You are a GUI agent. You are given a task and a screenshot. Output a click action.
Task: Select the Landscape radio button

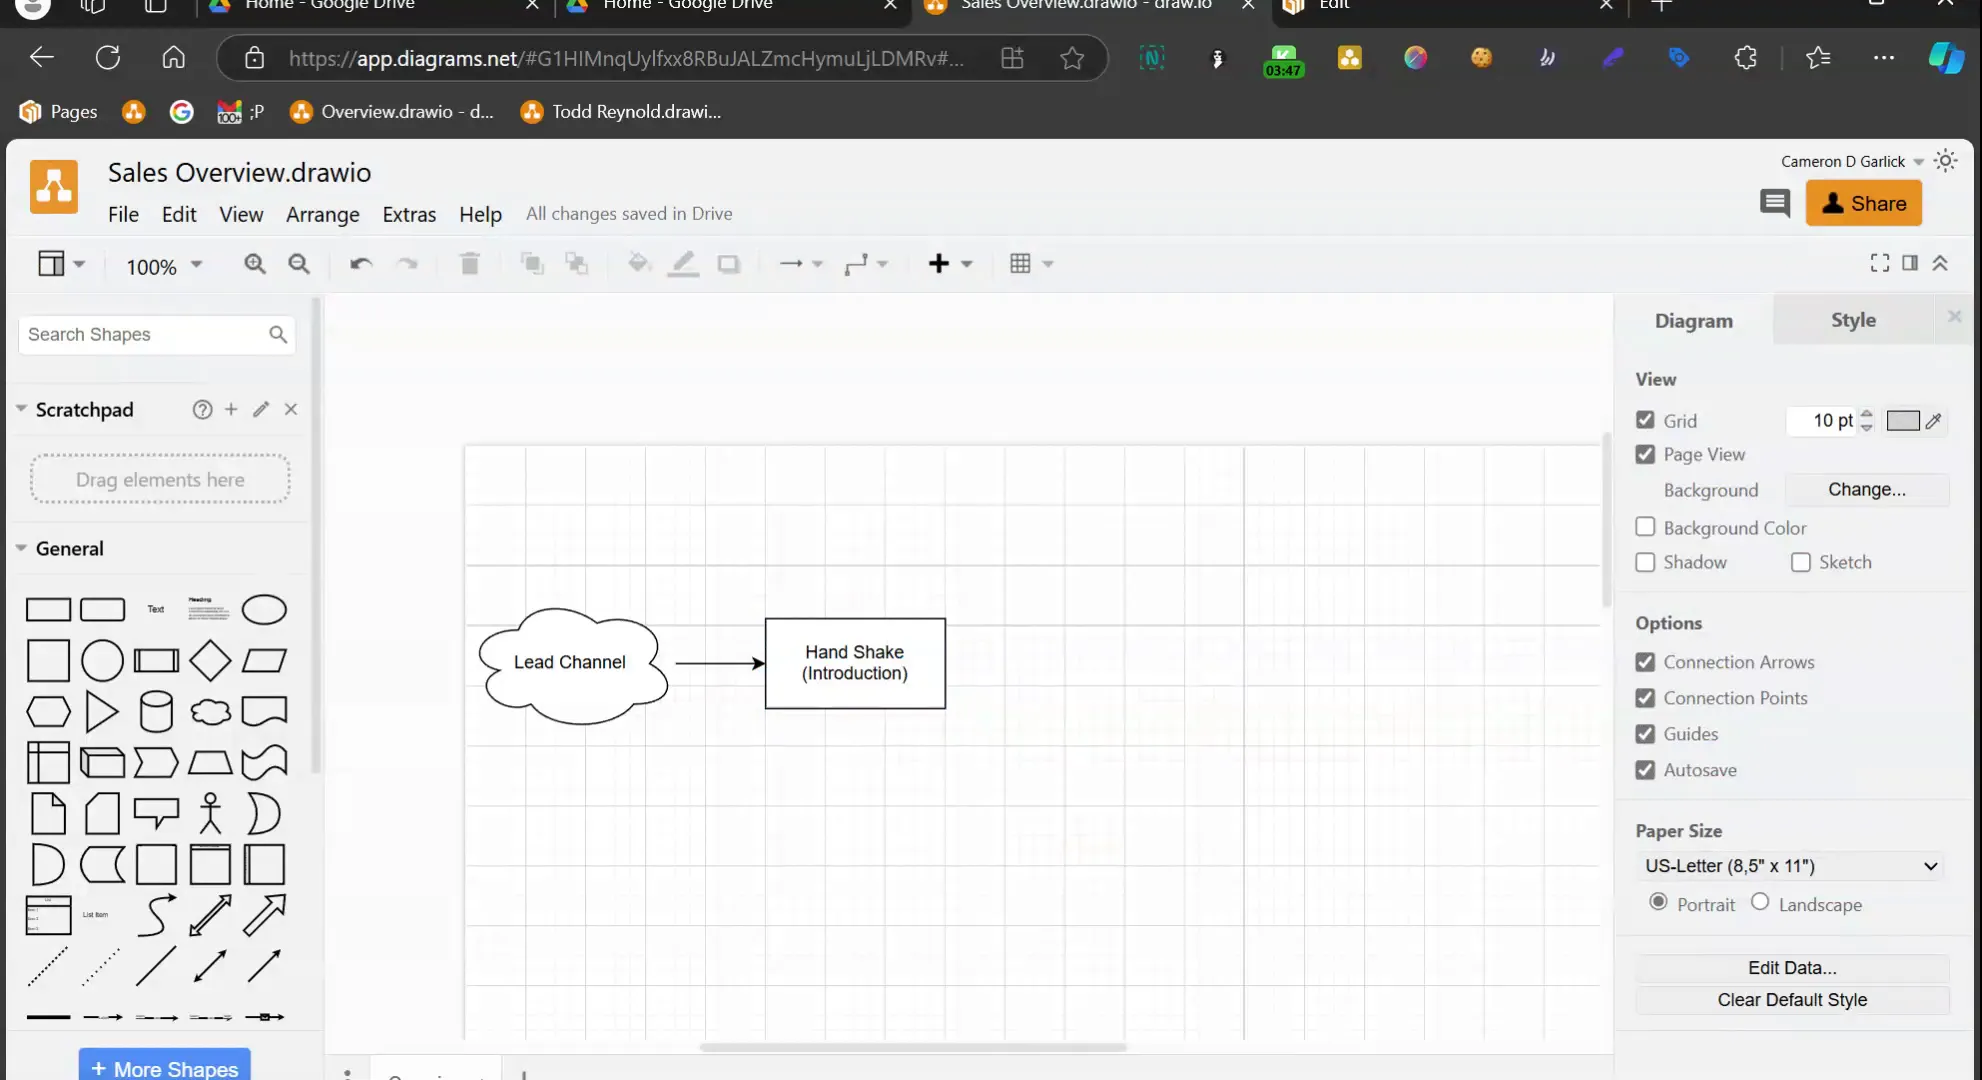pyautogui.click(x=1759, y=902)
